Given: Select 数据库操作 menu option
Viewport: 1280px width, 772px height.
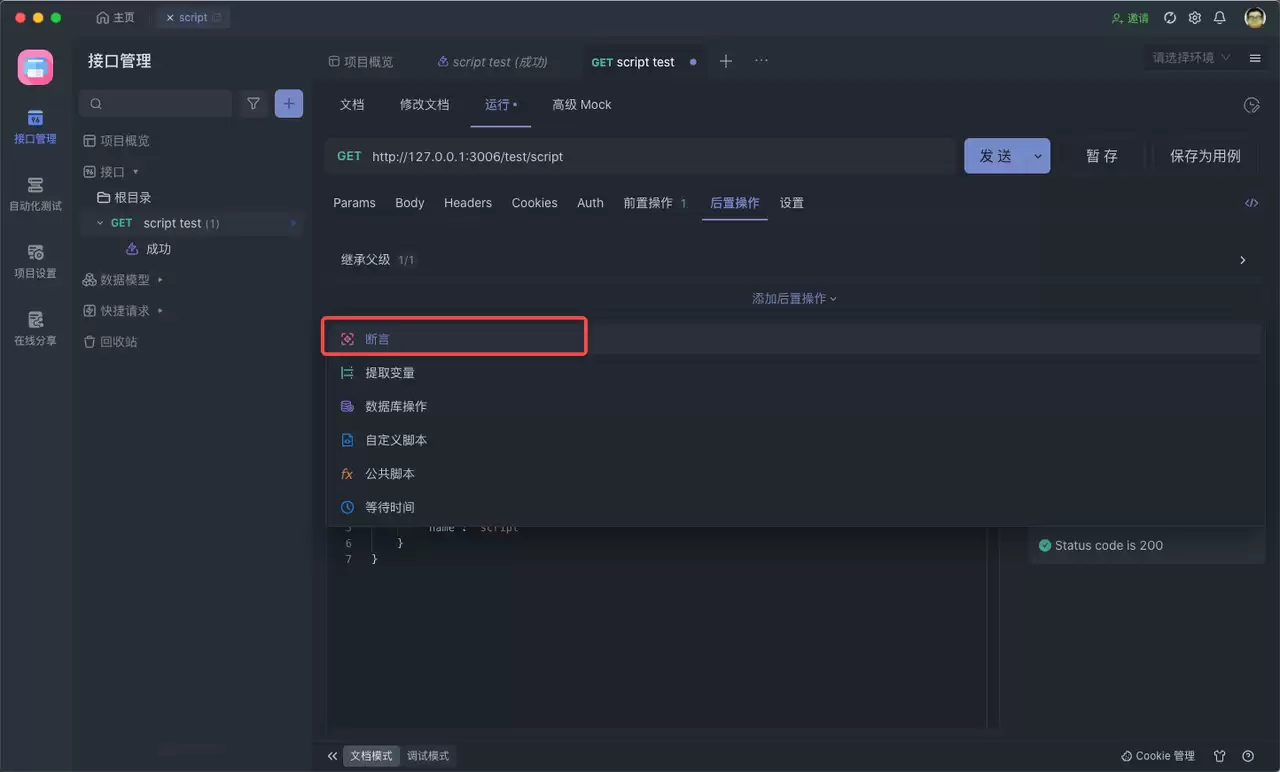Looking at the screenshot, I should coord(795,406).
